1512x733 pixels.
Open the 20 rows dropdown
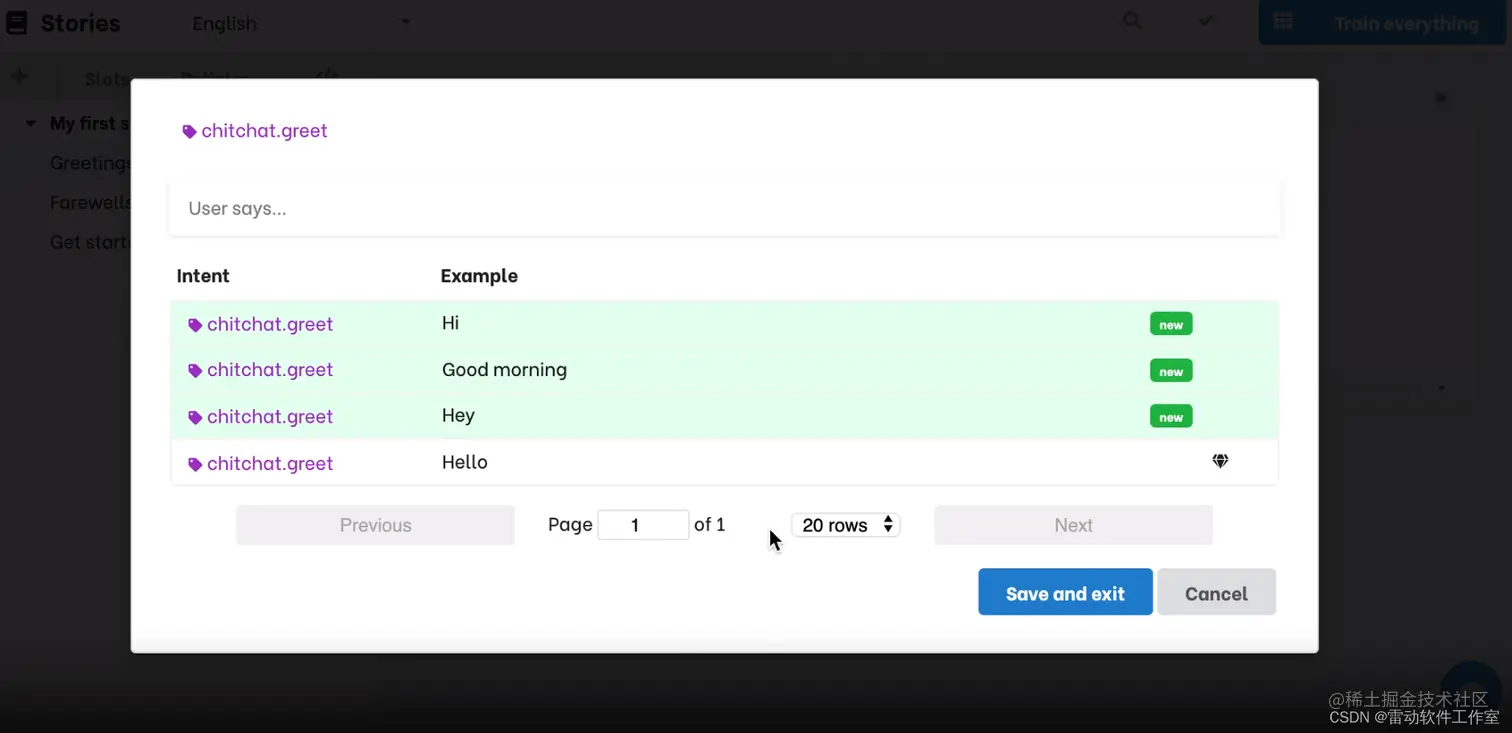[x=846, y=525]
